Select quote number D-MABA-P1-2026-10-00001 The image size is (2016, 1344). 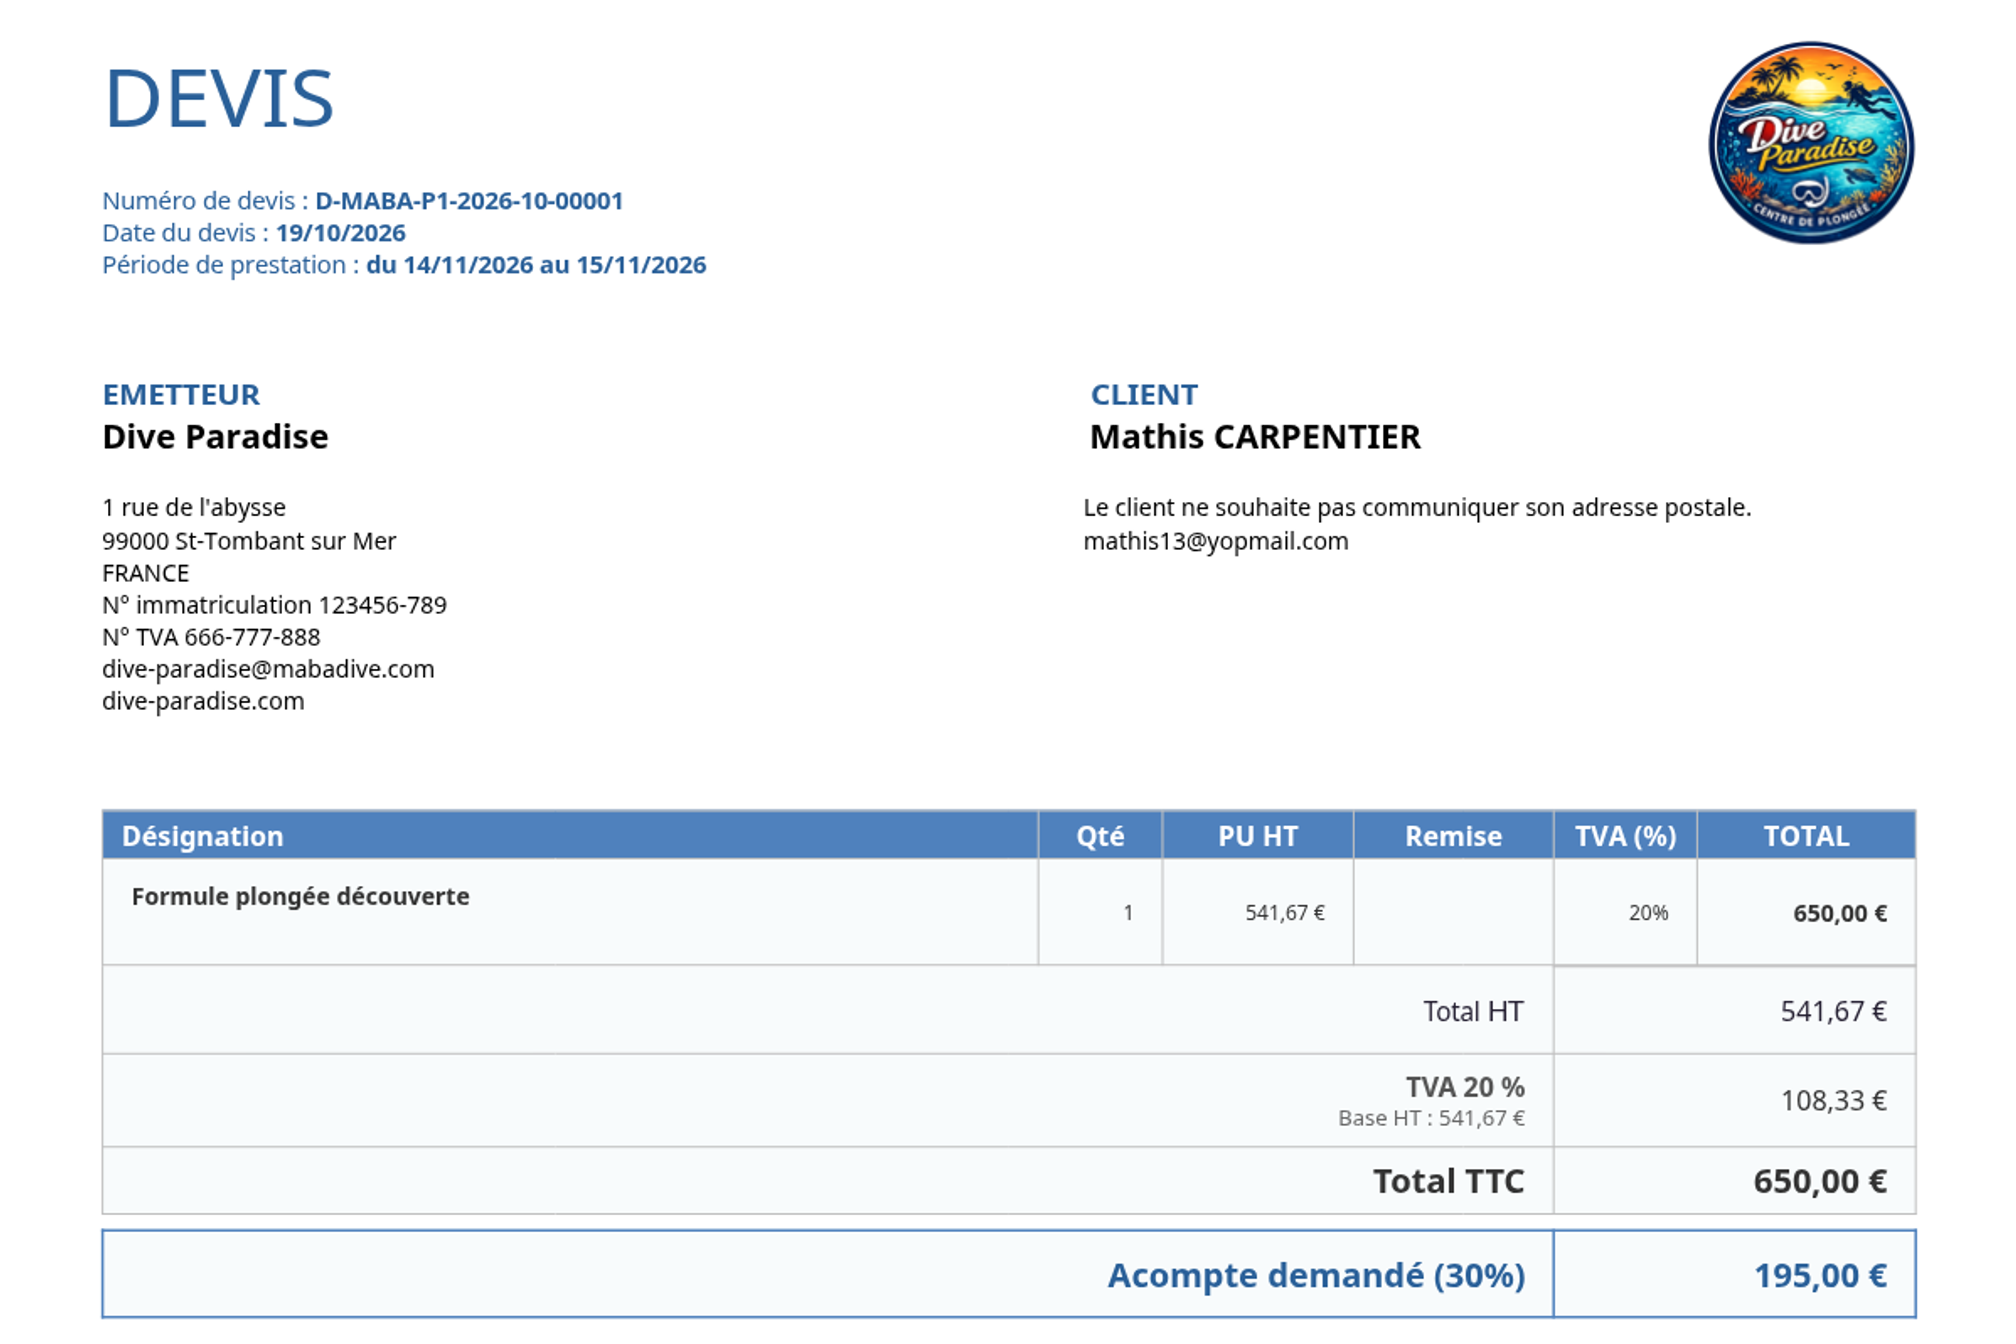(469, 201)
